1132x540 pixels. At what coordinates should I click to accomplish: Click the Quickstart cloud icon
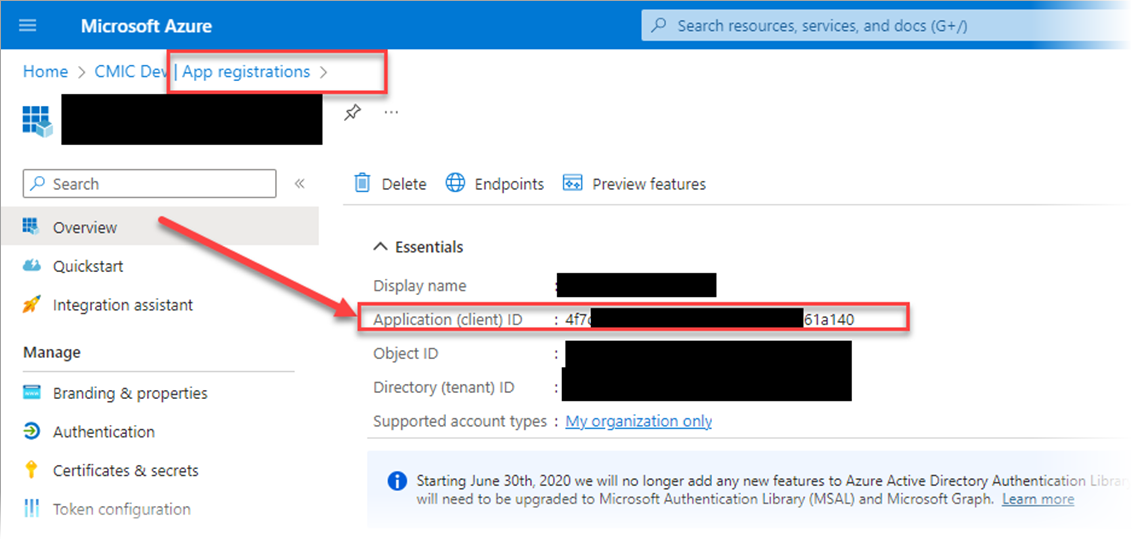[31, 266]
